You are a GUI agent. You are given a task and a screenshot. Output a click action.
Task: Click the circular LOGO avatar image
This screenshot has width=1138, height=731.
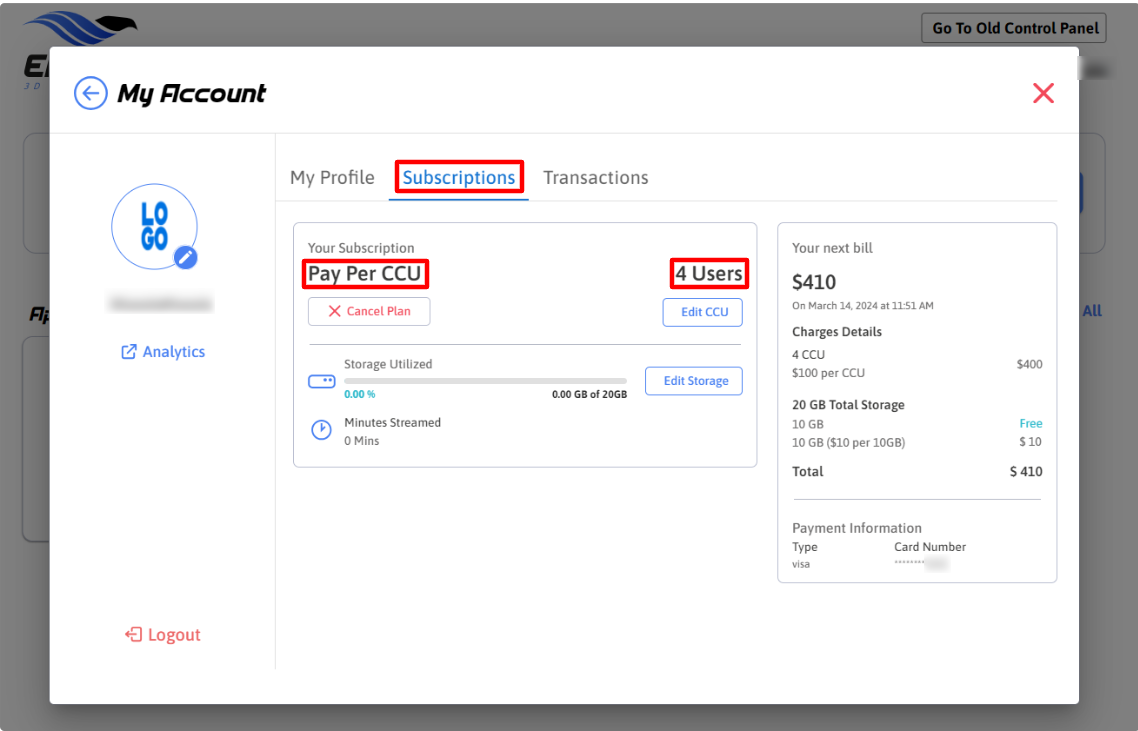[153, 225]
